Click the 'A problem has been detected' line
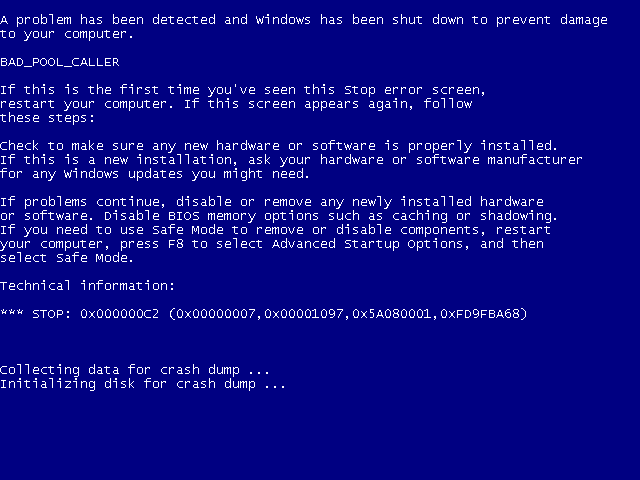The width and height of the screenshot is (640, 480). 304,20
